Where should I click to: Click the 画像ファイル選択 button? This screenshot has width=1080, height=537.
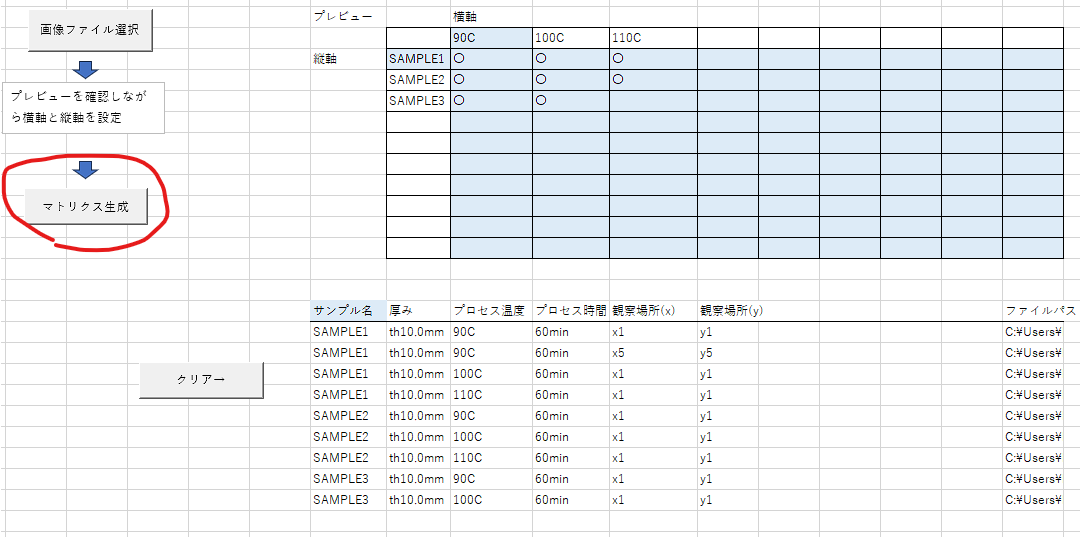pos(90,32)
